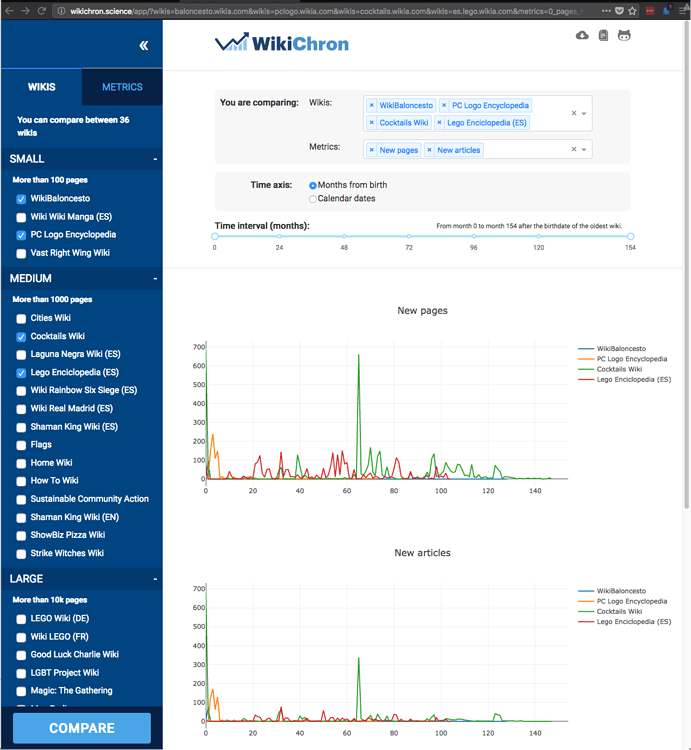Open the red extension icon in toolbar
691x750 pixels.
[x=650, y=11]
